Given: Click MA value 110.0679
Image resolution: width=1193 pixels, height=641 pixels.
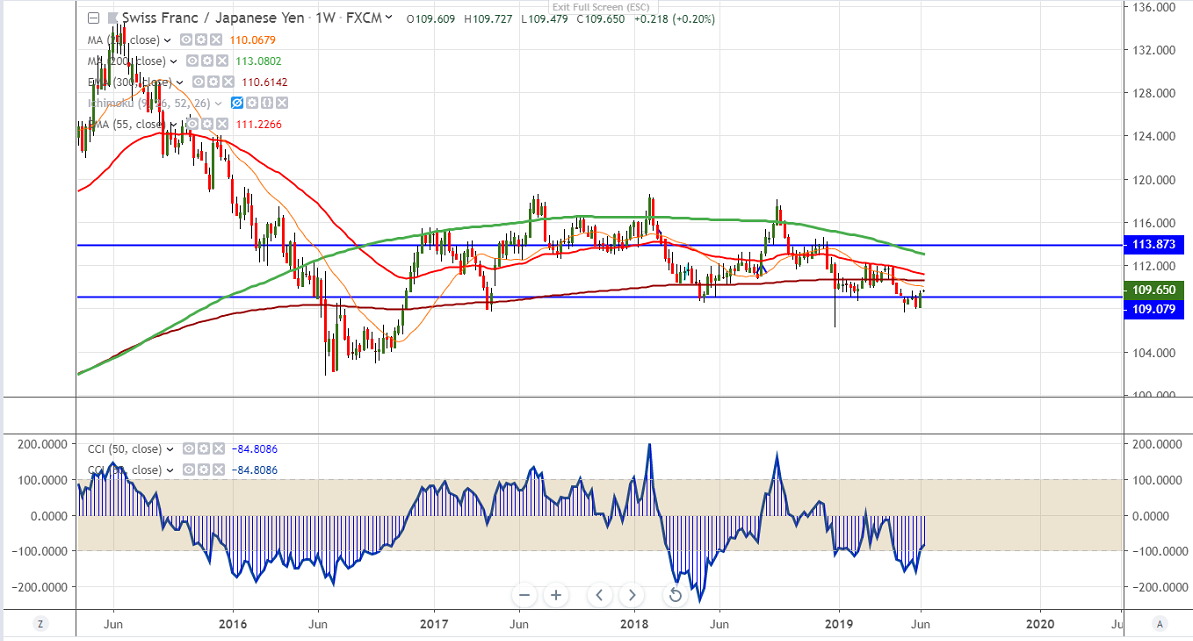Looking at the screenshot, I should click(253, 40).
